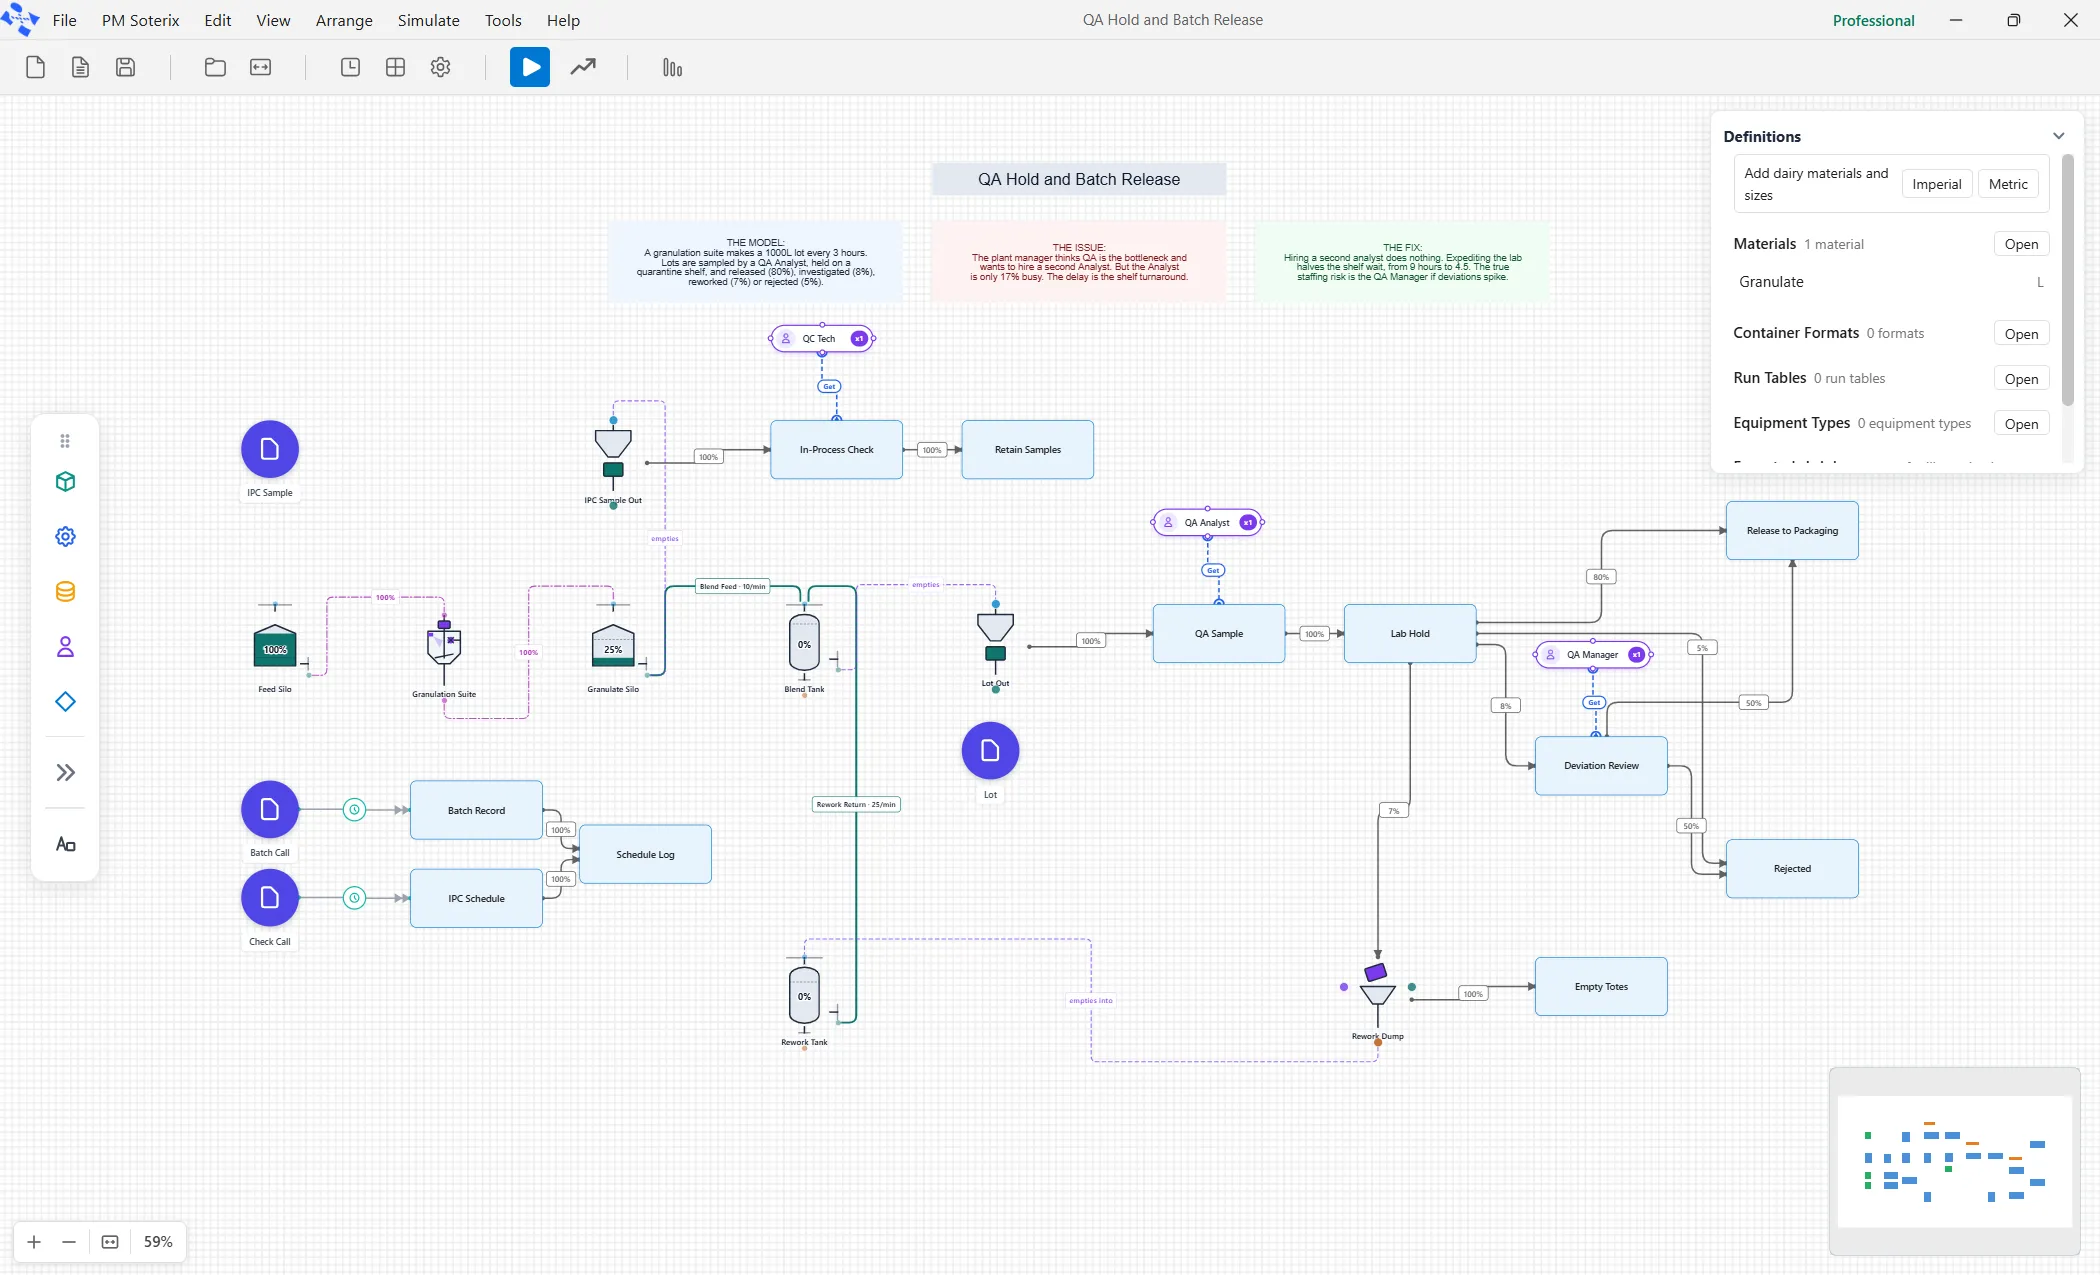This screenshot has width=2100, height=1275.
Task: Open the Container Formats definitions
Action: coord(2021,334)
